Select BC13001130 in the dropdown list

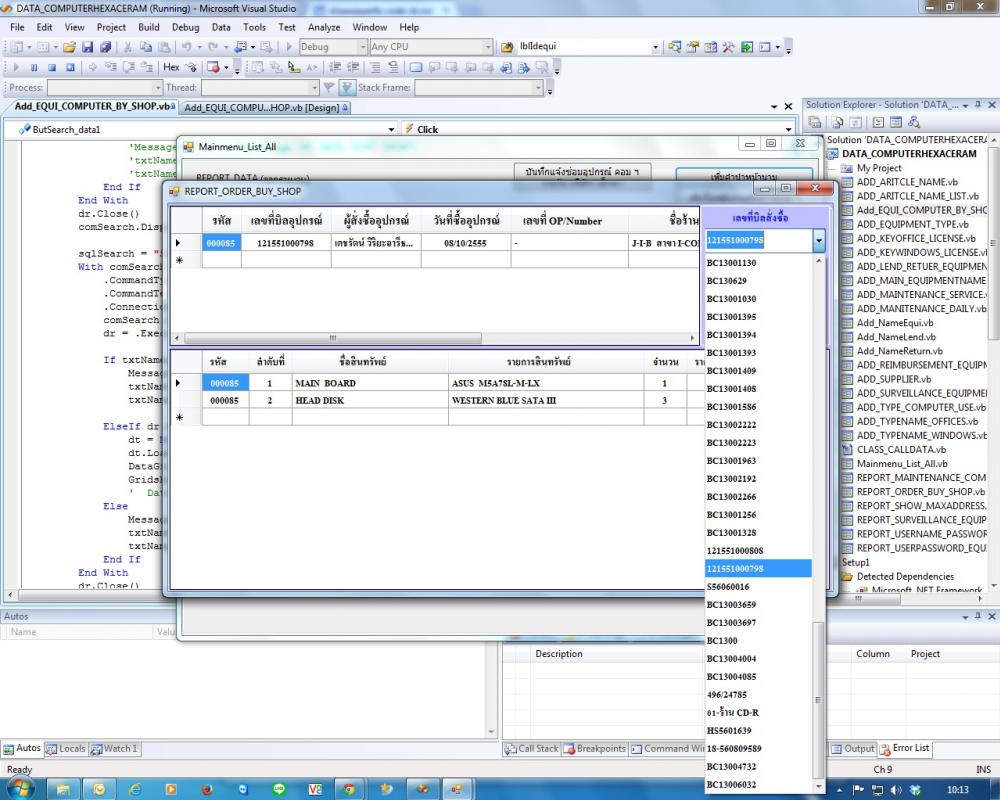point(758,263)
